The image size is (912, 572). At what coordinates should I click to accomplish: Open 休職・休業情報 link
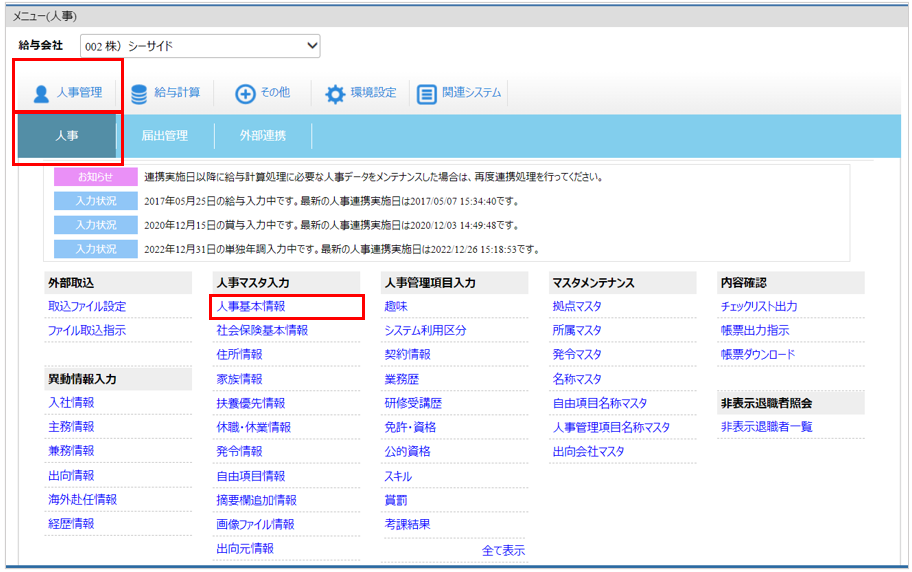tap(254, 428)
